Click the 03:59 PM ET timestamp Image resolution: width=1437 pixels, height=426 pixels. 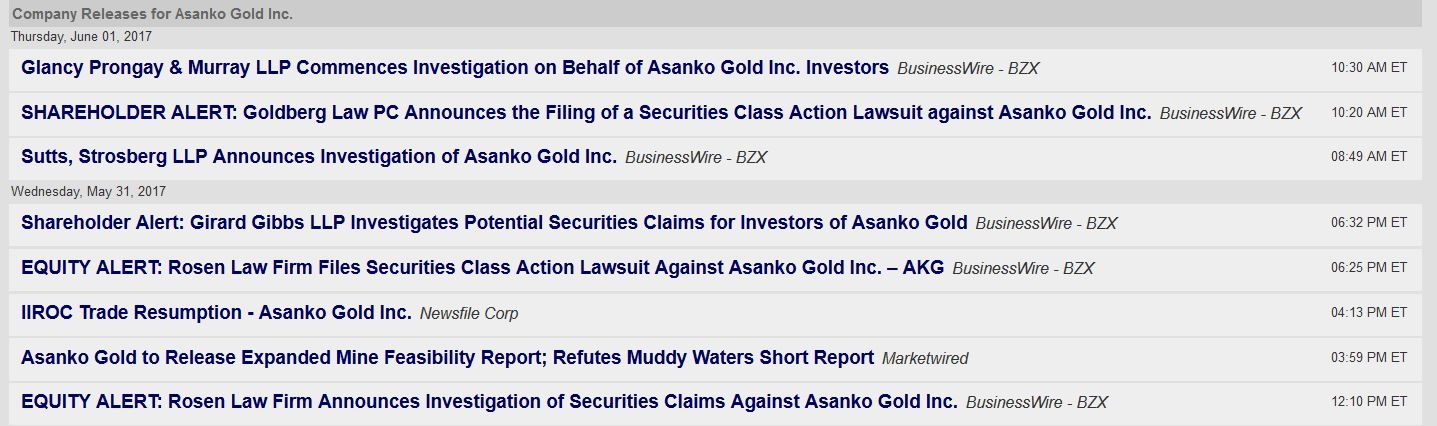1368,357
